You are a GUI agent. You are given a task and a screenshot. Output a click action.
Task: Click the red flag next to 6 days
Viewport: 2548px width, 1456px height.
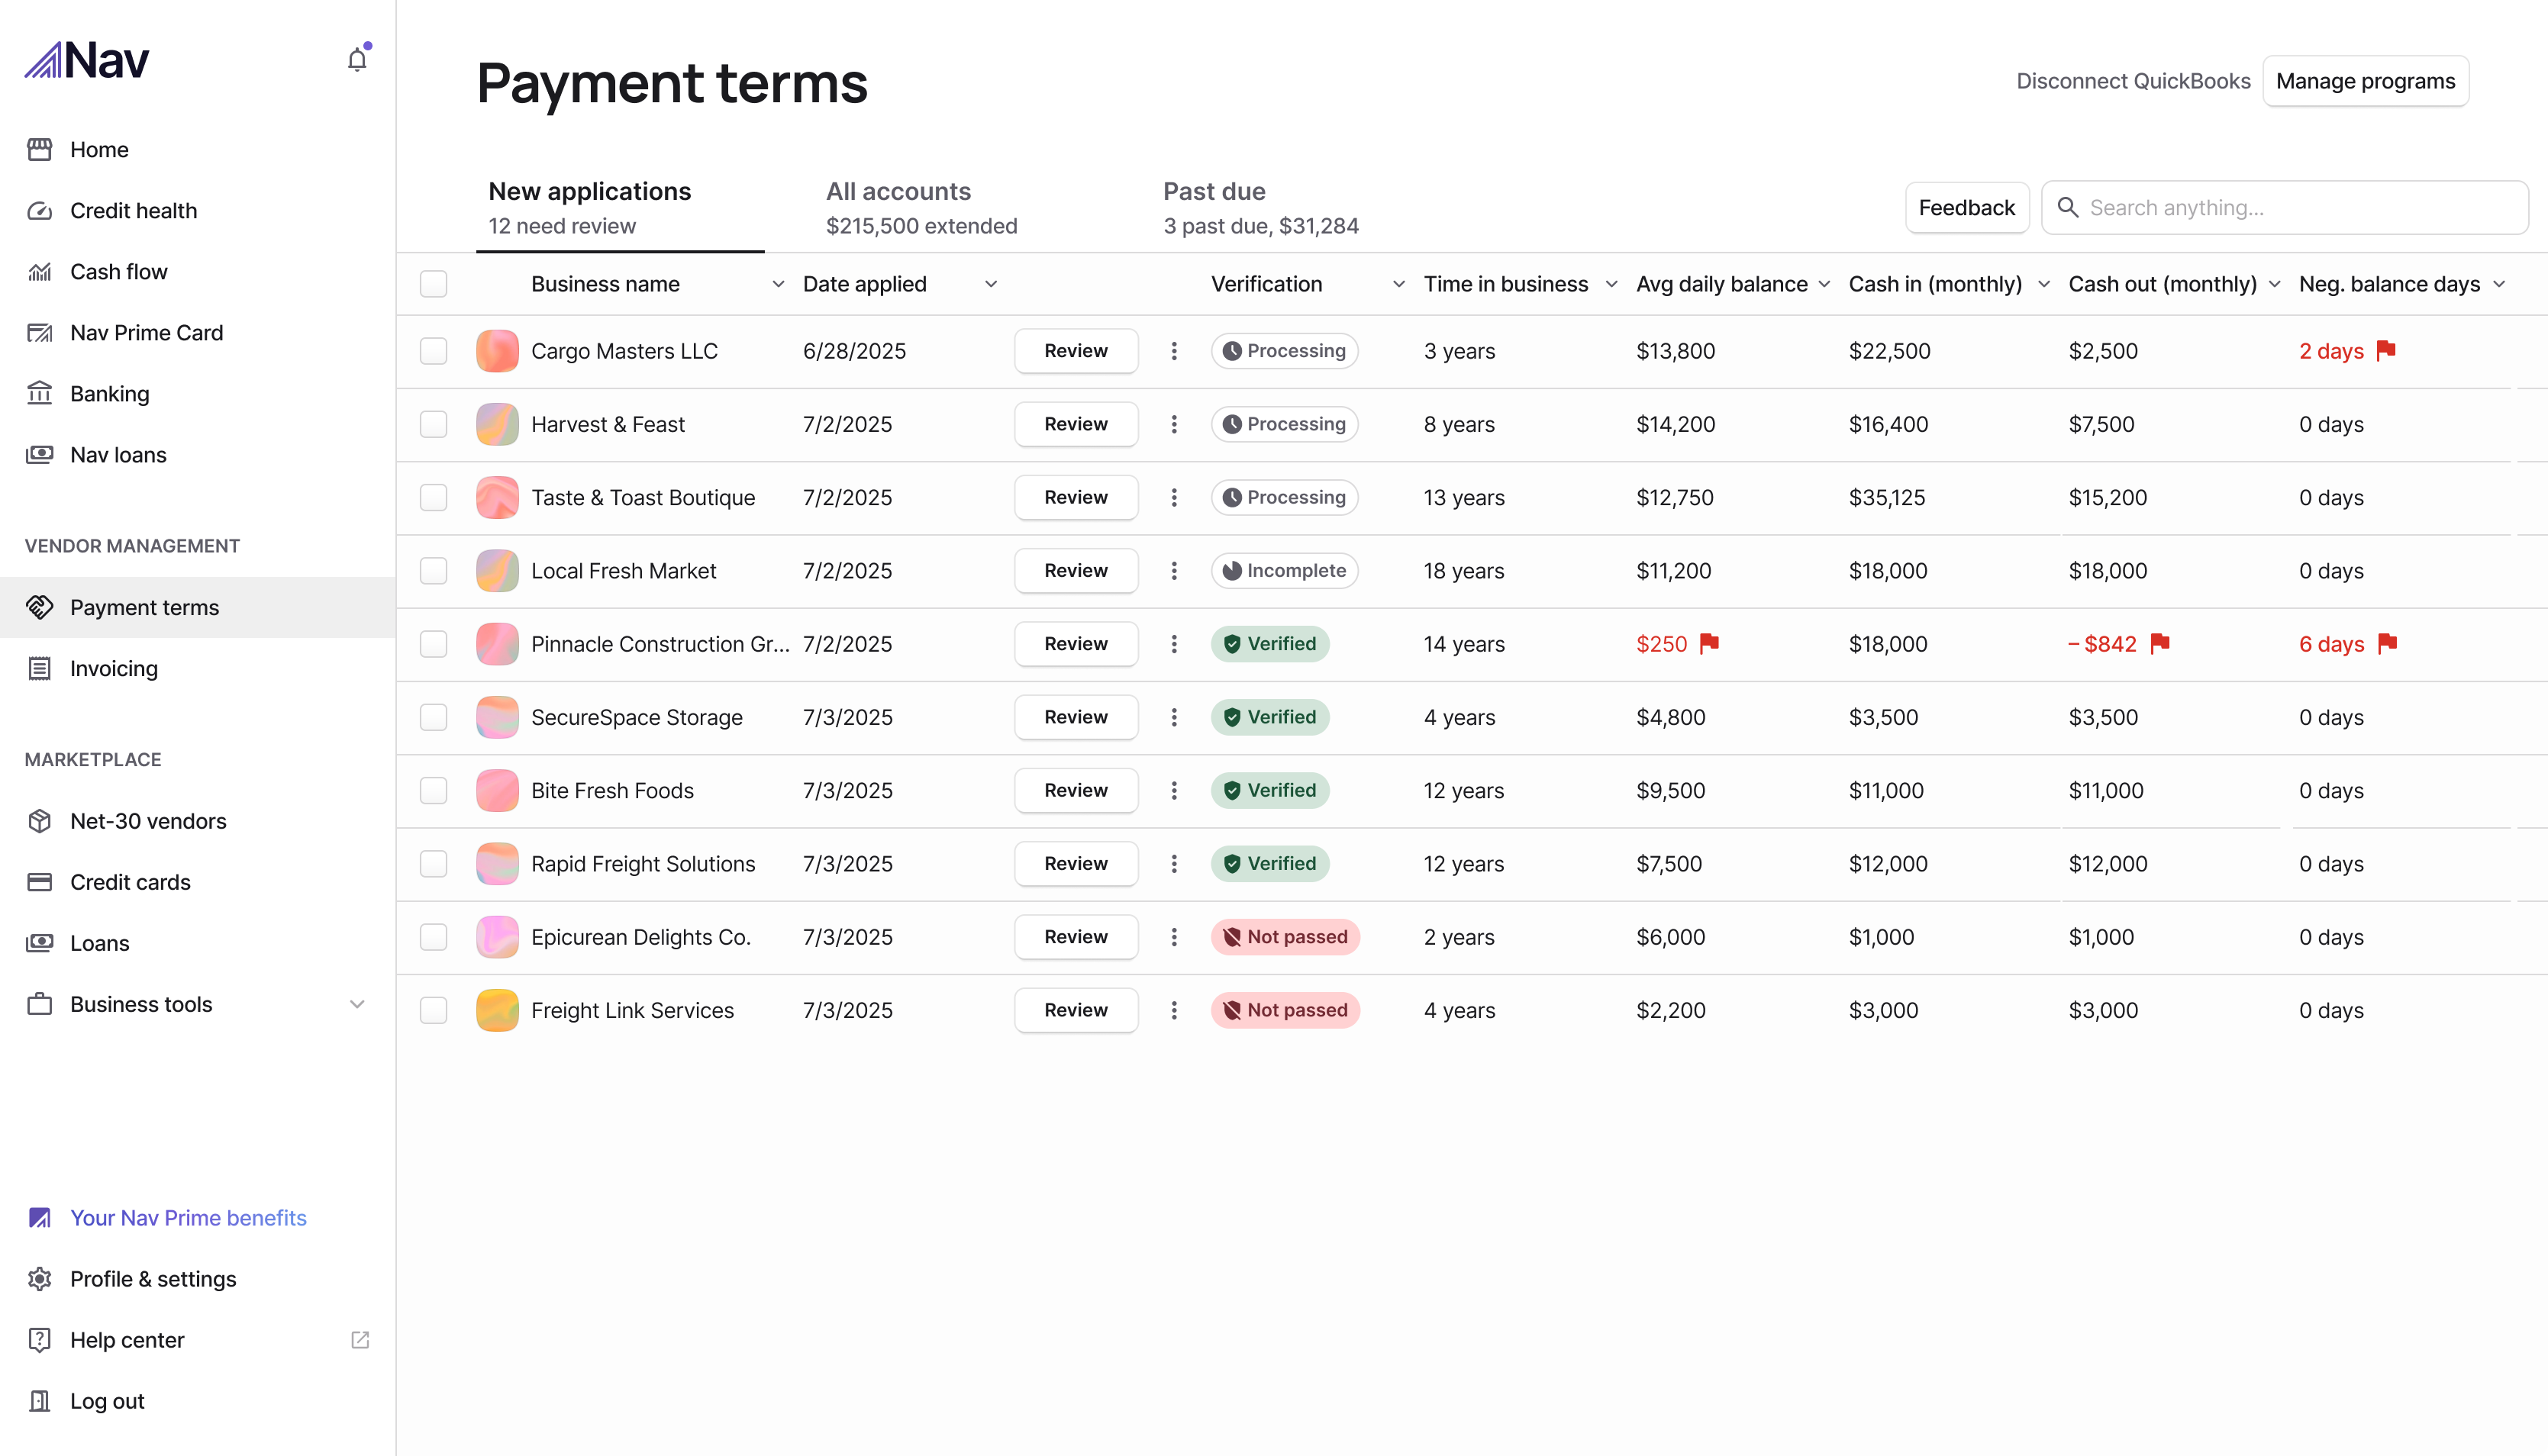point(2388,643)
